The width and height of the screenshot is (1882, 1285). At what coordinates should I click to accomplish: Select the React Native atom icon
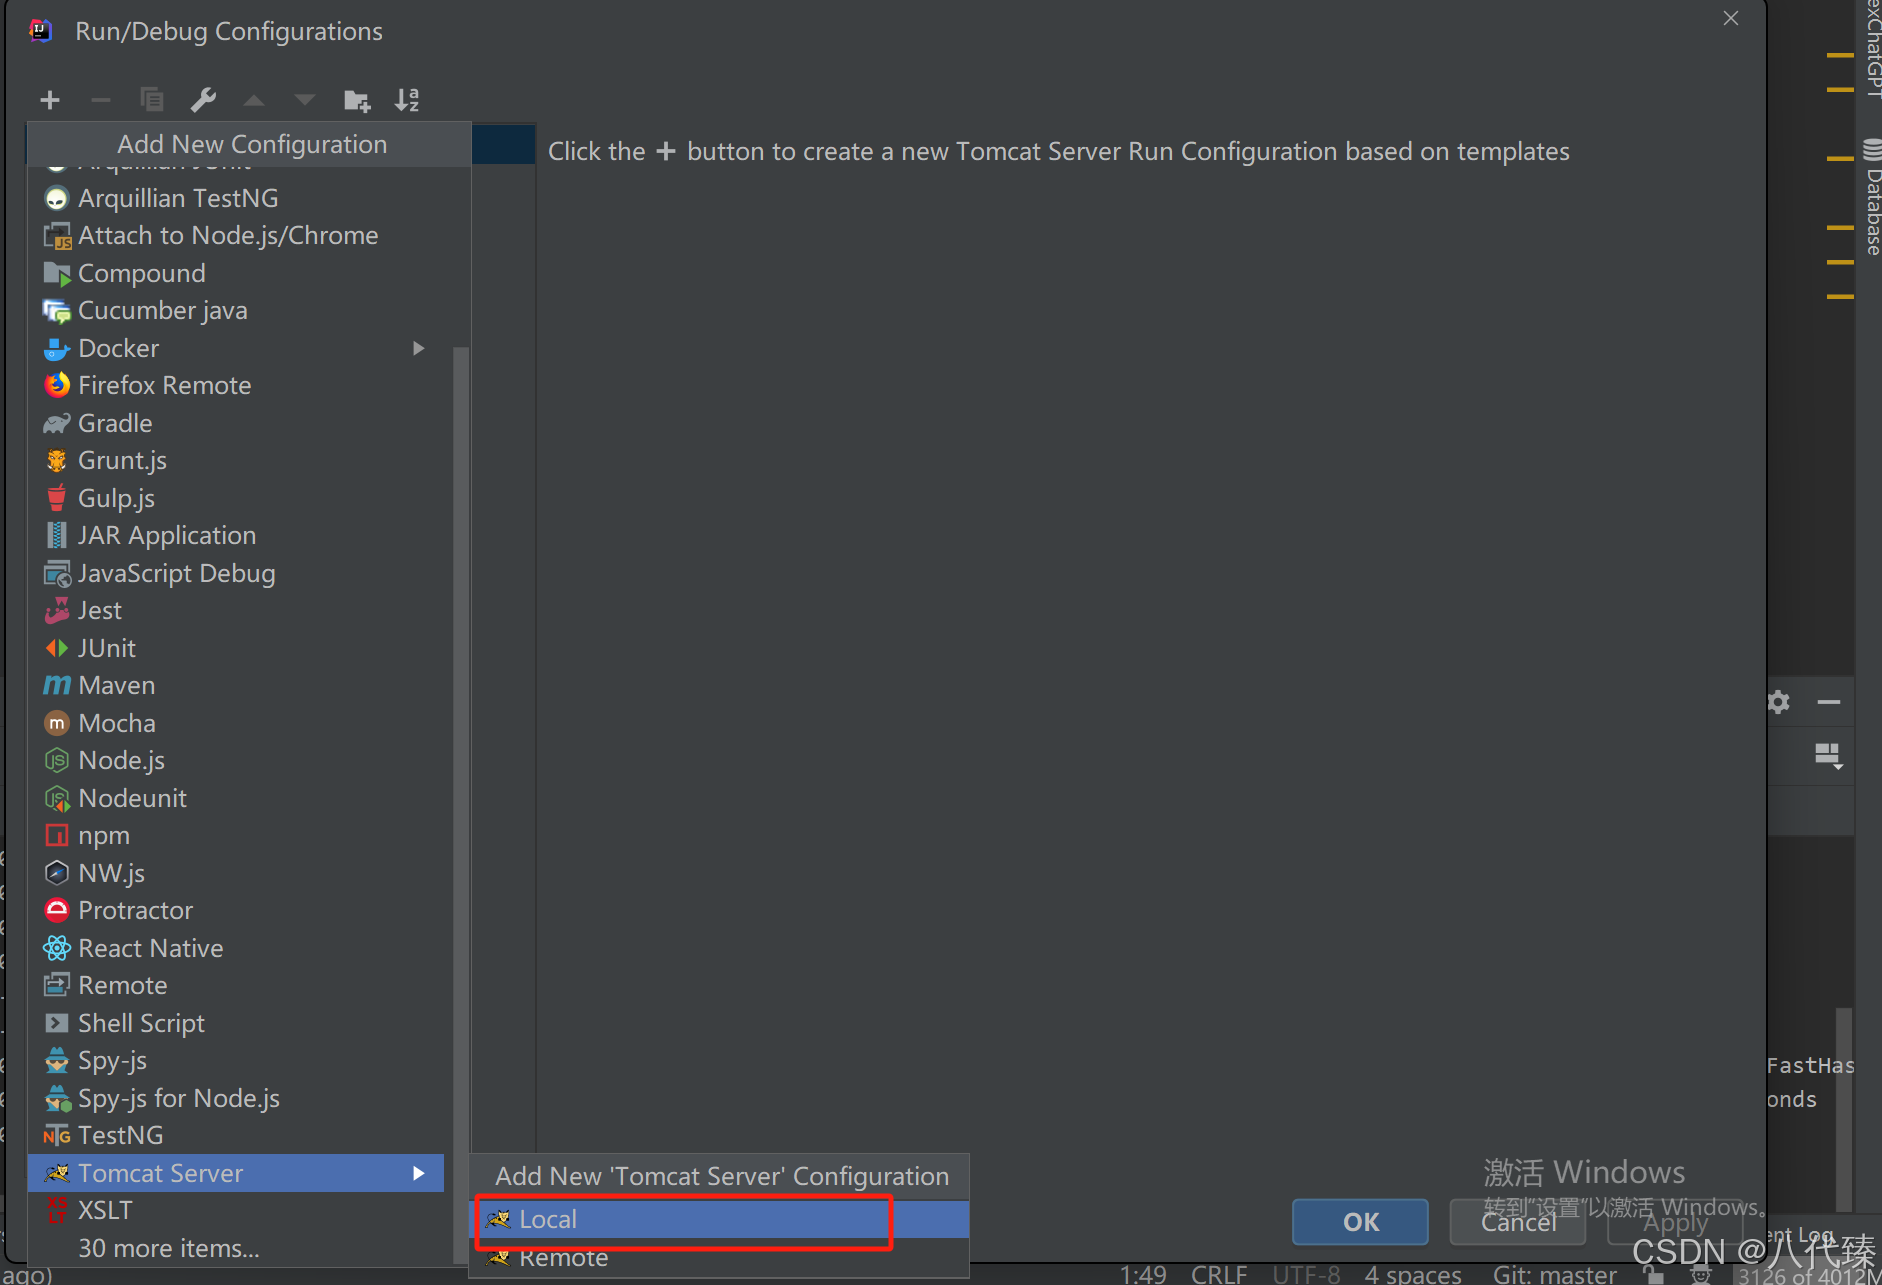[57, 948]
